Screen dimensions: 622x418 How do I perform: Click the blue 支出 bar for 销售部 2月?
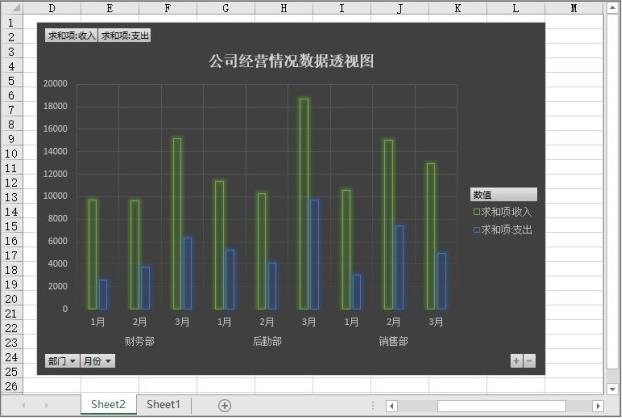(399, 267)
